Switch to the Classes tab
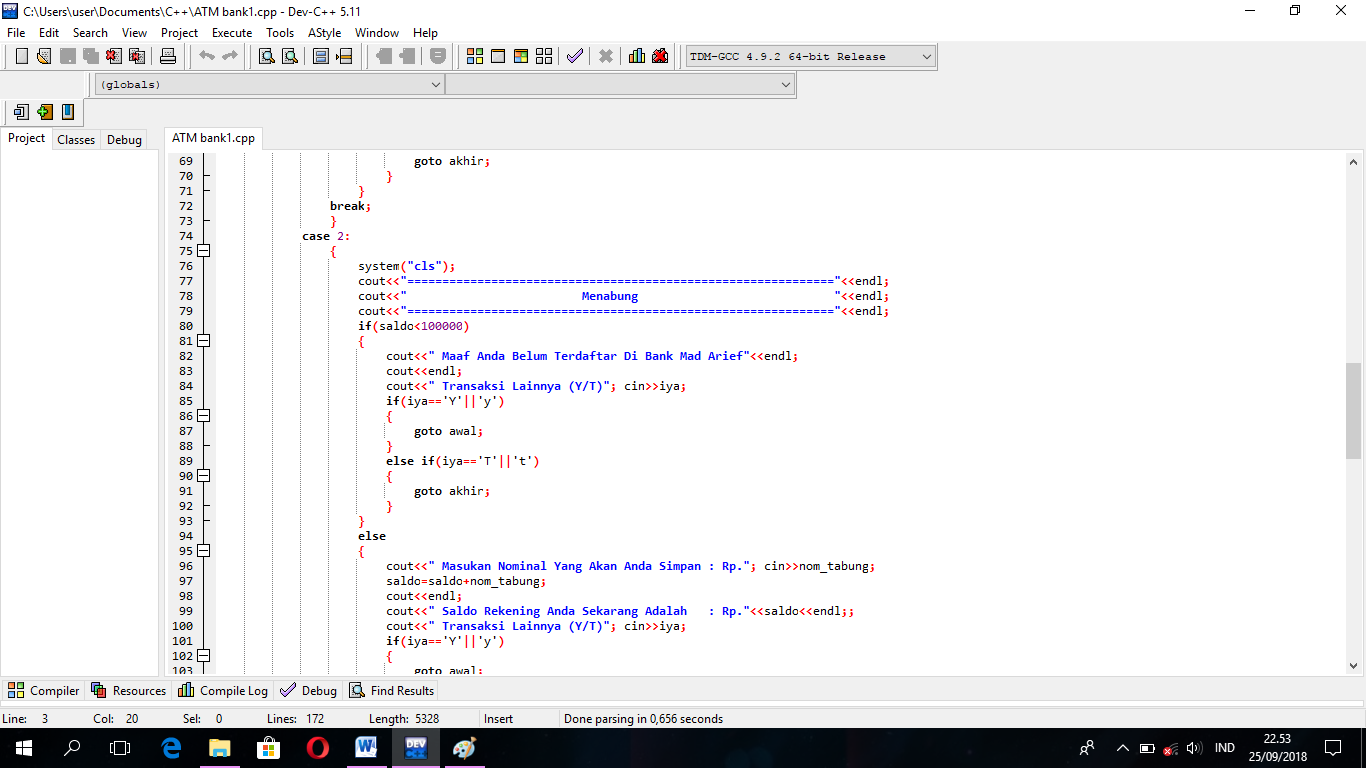This screenshot has width=1366, height=768. pos(75,139)
